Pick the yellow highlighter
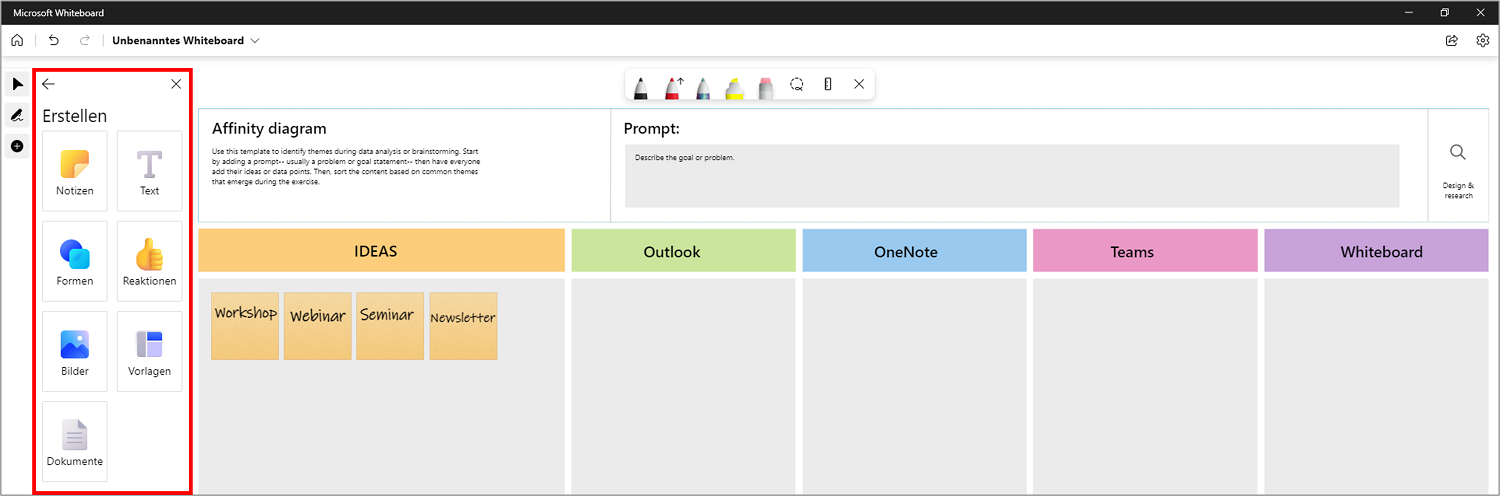 [734, 87]
